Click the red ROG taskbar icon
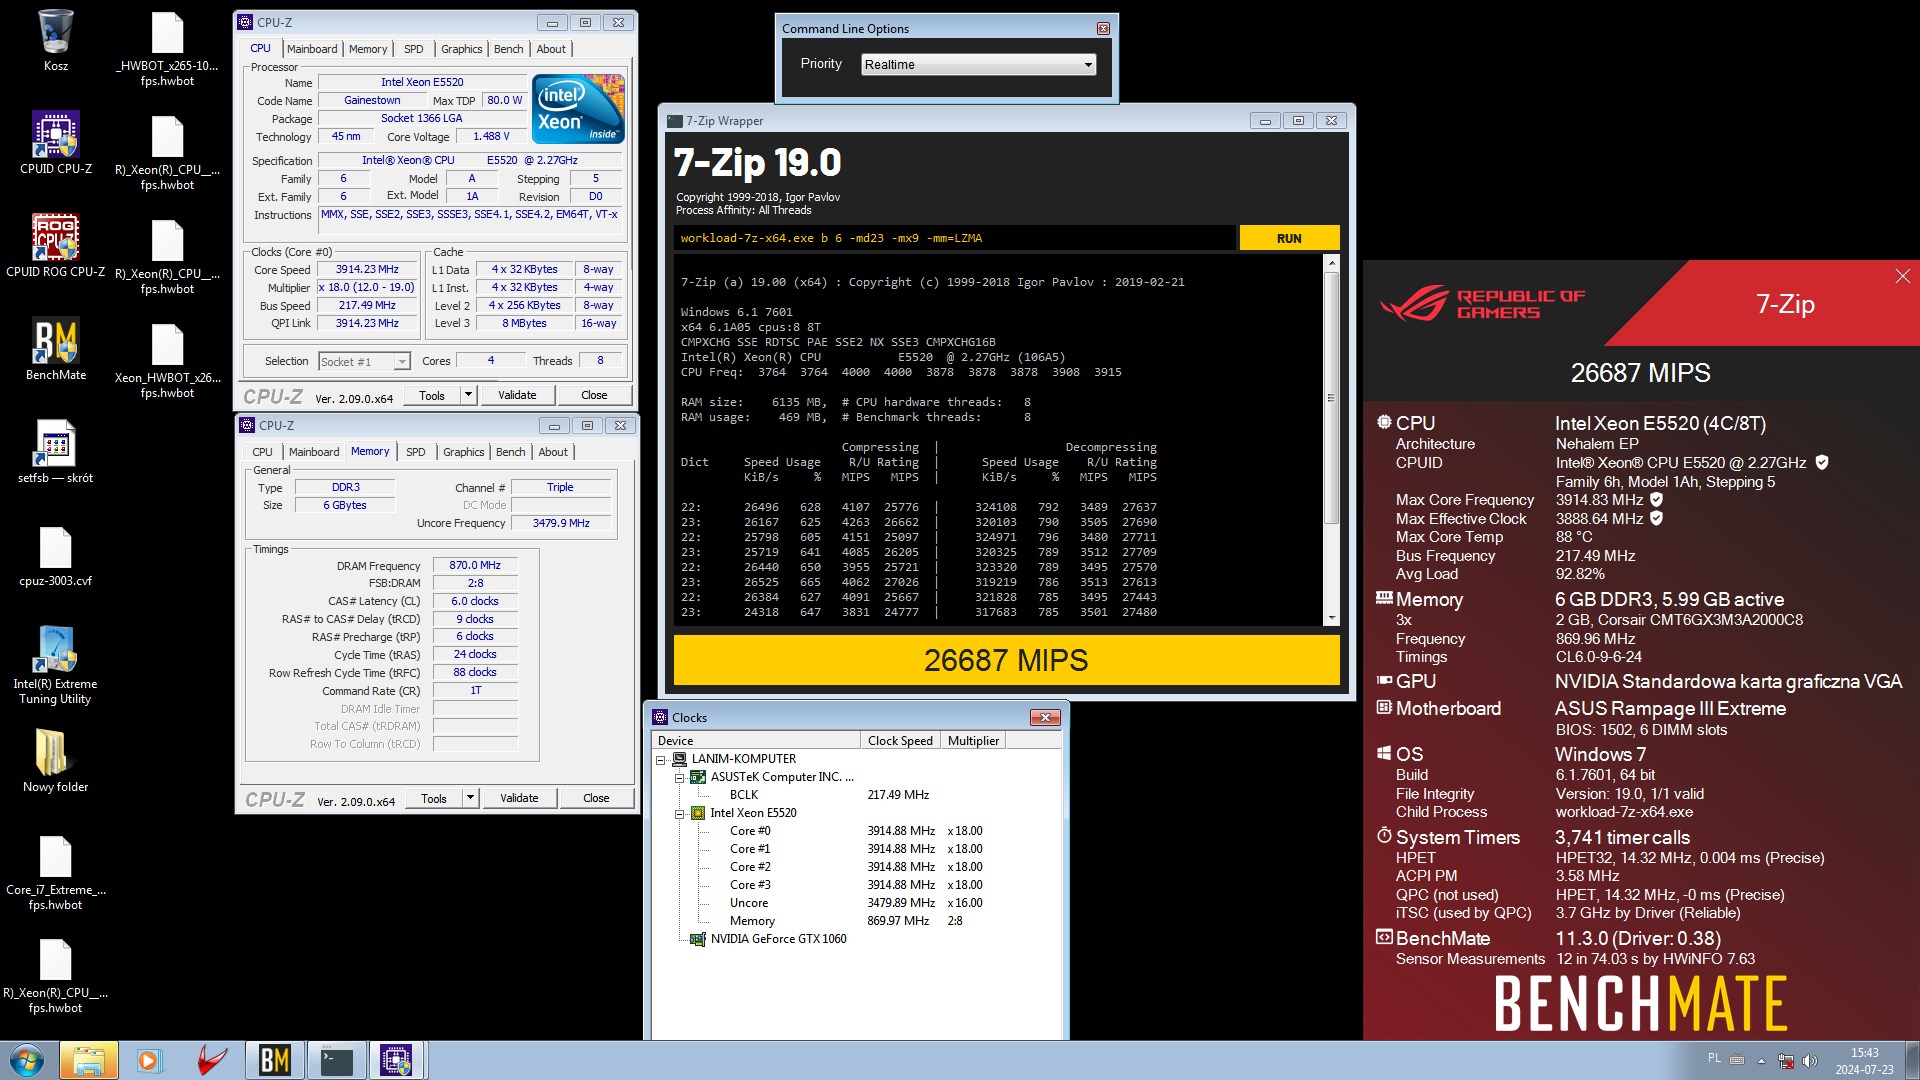This screenshot has width=1920, height=1080. (x=211, y=1060)
